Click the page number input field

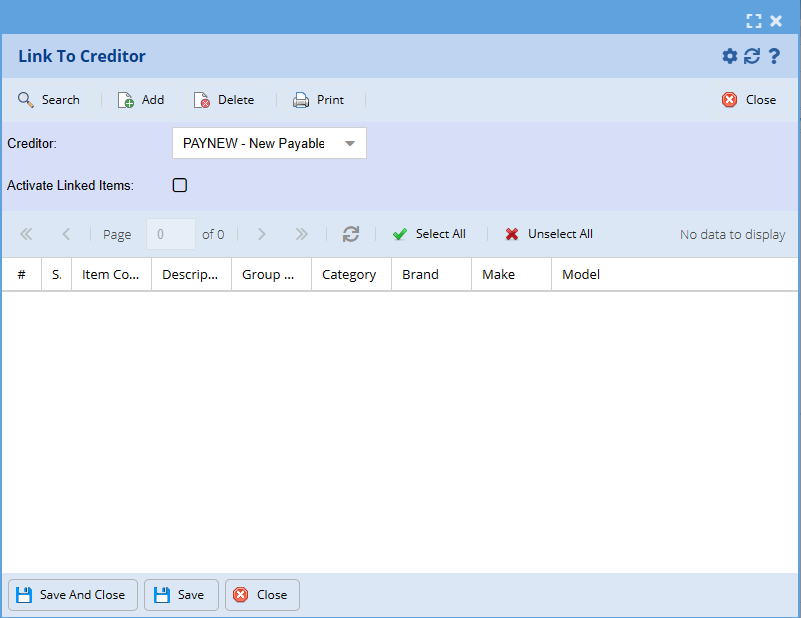tap(171, 234)
